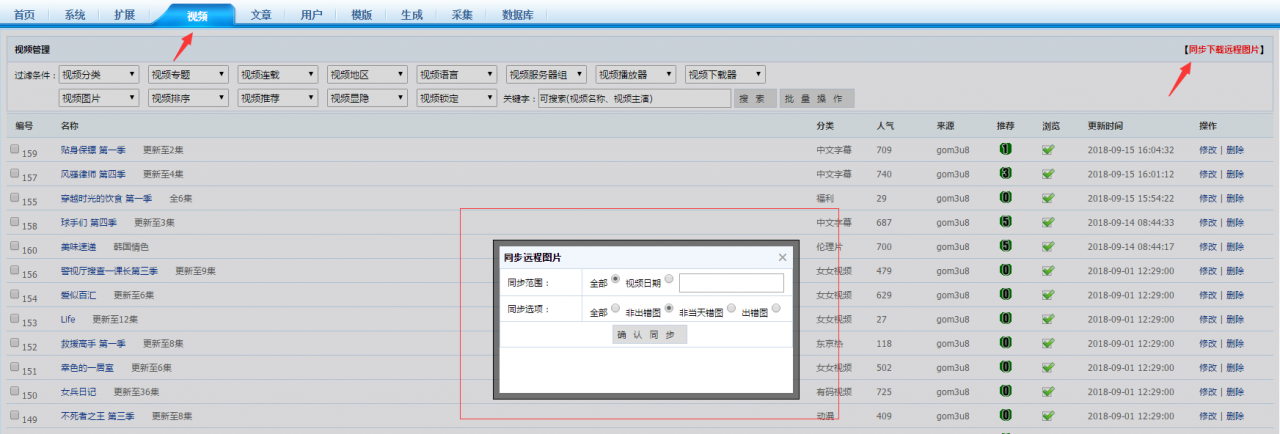Close the 同步远程图片 dialog with X
Screen dimensions: 1280x434
(782, 257)
